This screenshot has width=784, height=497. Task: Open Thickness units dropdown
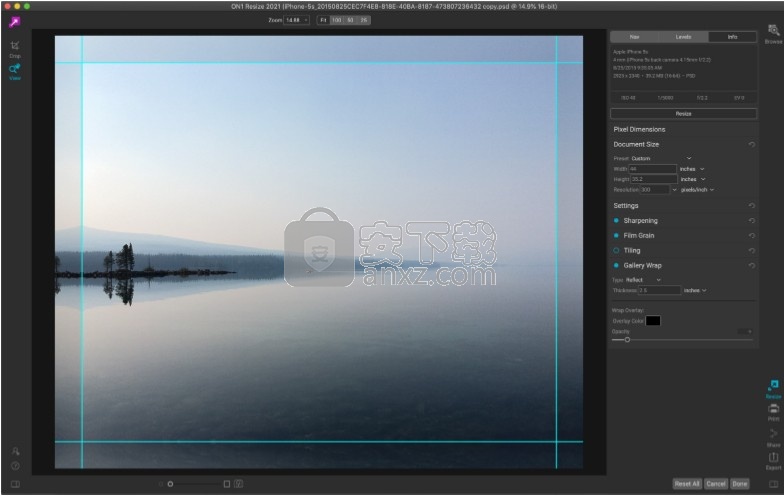pos(695,290)
